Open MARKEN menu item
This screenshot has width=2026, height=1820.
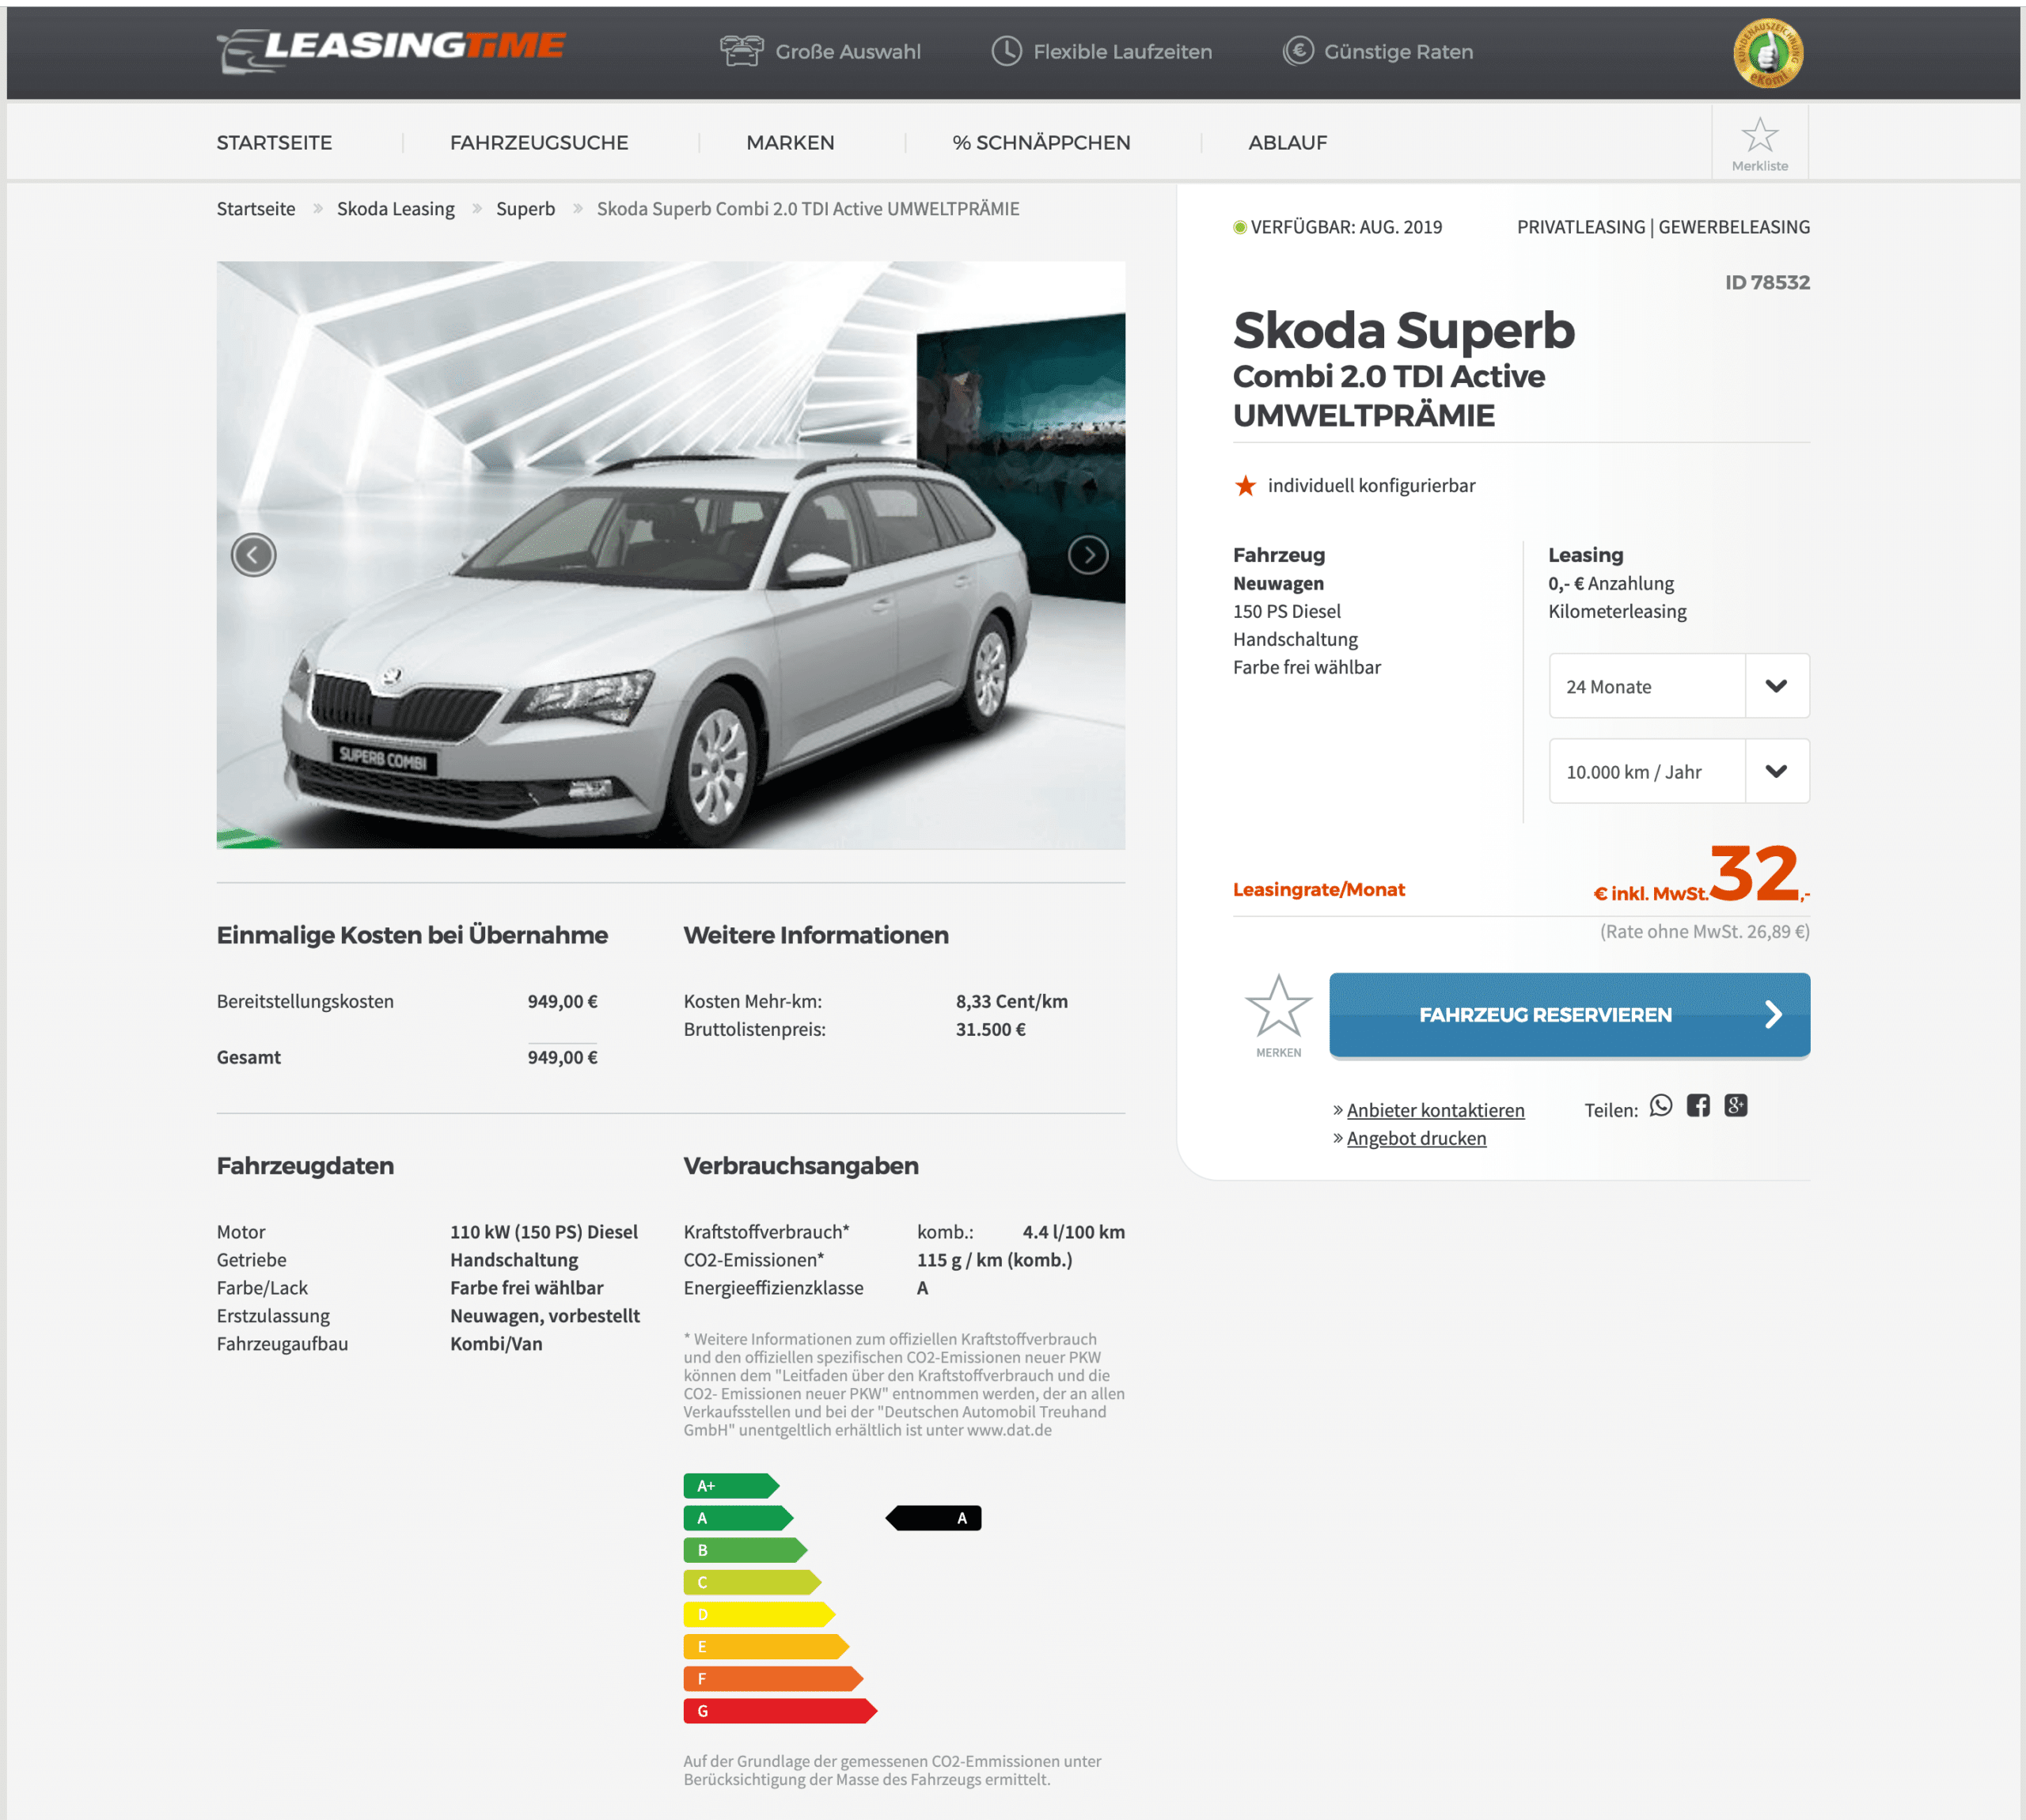click(x=790, y=143)
